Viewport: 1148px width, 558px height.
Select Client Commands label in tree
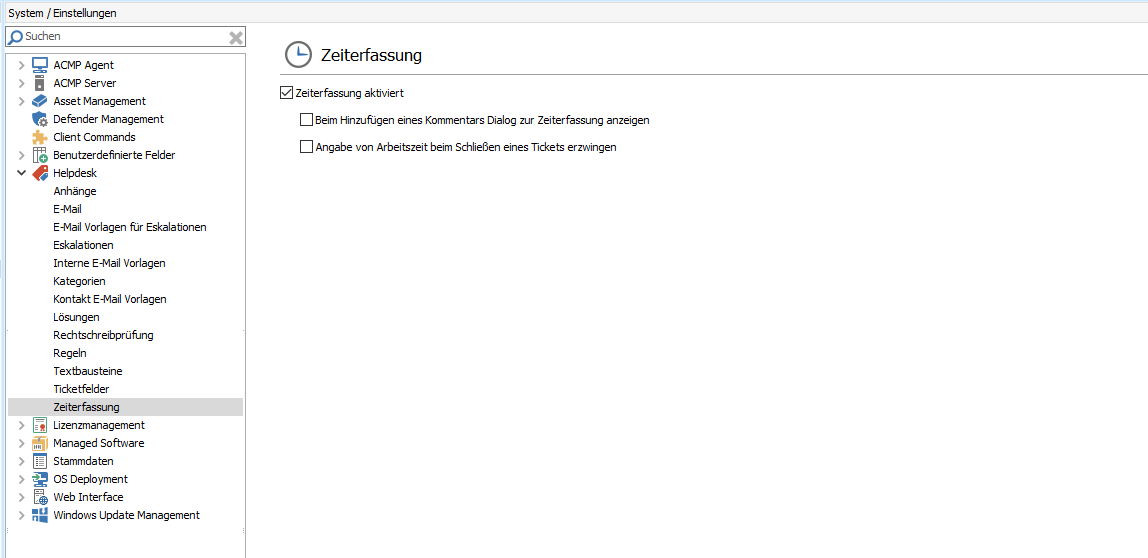pyautogui.click(x=94, y=137)
